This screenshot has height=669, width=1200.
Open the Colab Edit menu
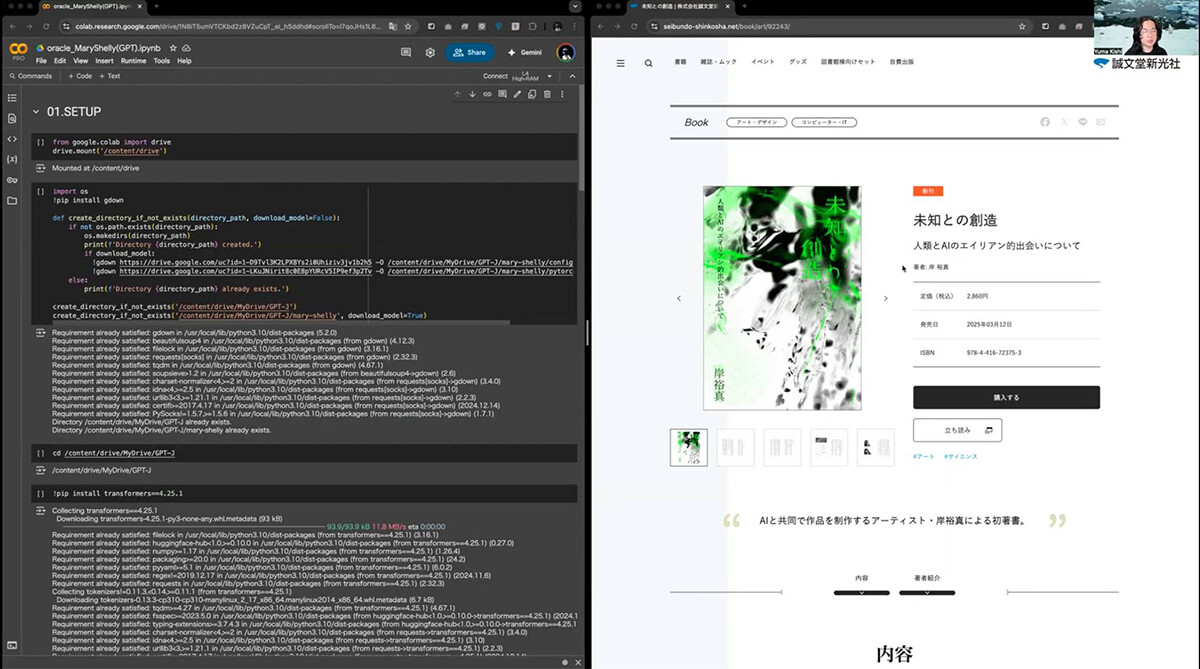tap(60, 61)
